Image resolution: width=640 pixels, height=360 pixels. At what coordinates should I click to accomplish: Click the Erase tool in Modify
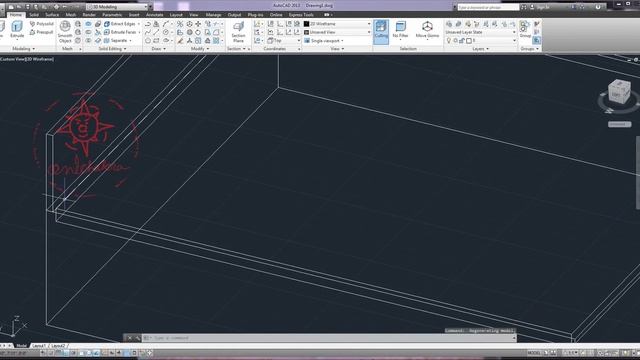[180, 41]
